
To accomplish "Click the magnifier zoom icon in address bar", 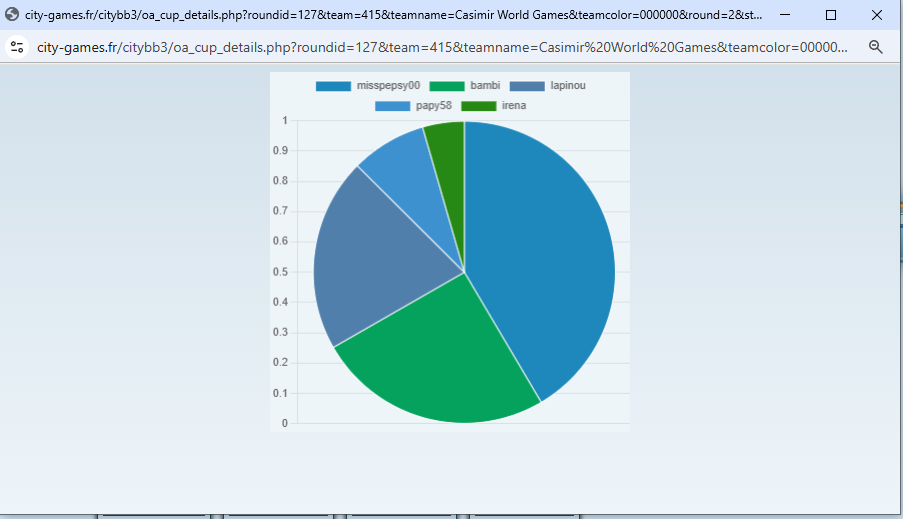I will [x=876, y=47].
